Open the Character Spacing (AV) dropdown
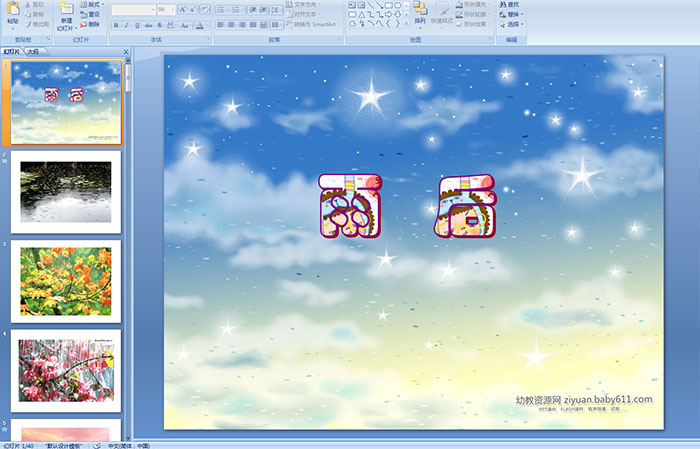 (171, 25)
